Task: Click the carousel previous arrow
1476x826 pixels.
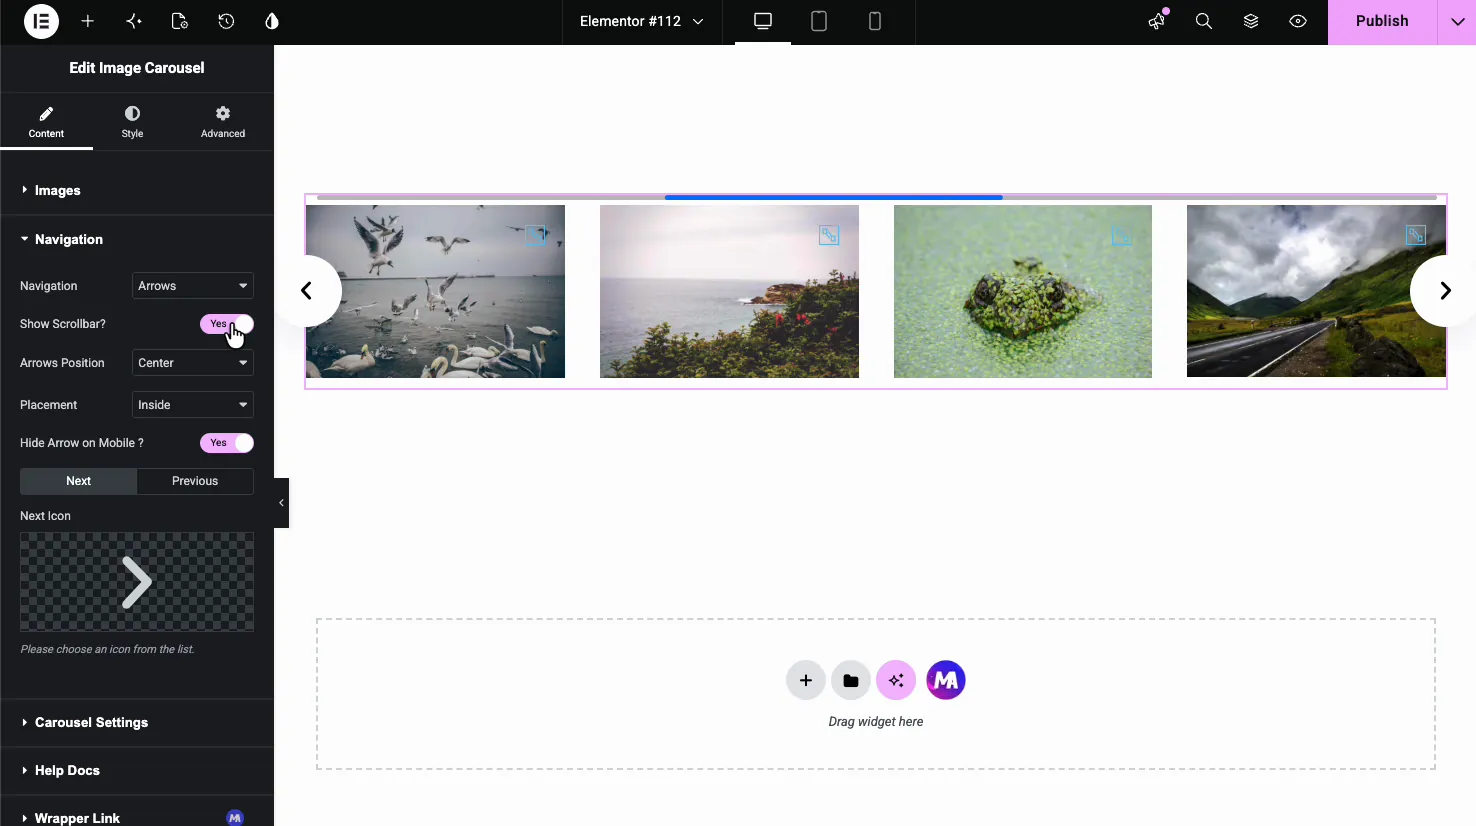Action: (x=308, y=291)
